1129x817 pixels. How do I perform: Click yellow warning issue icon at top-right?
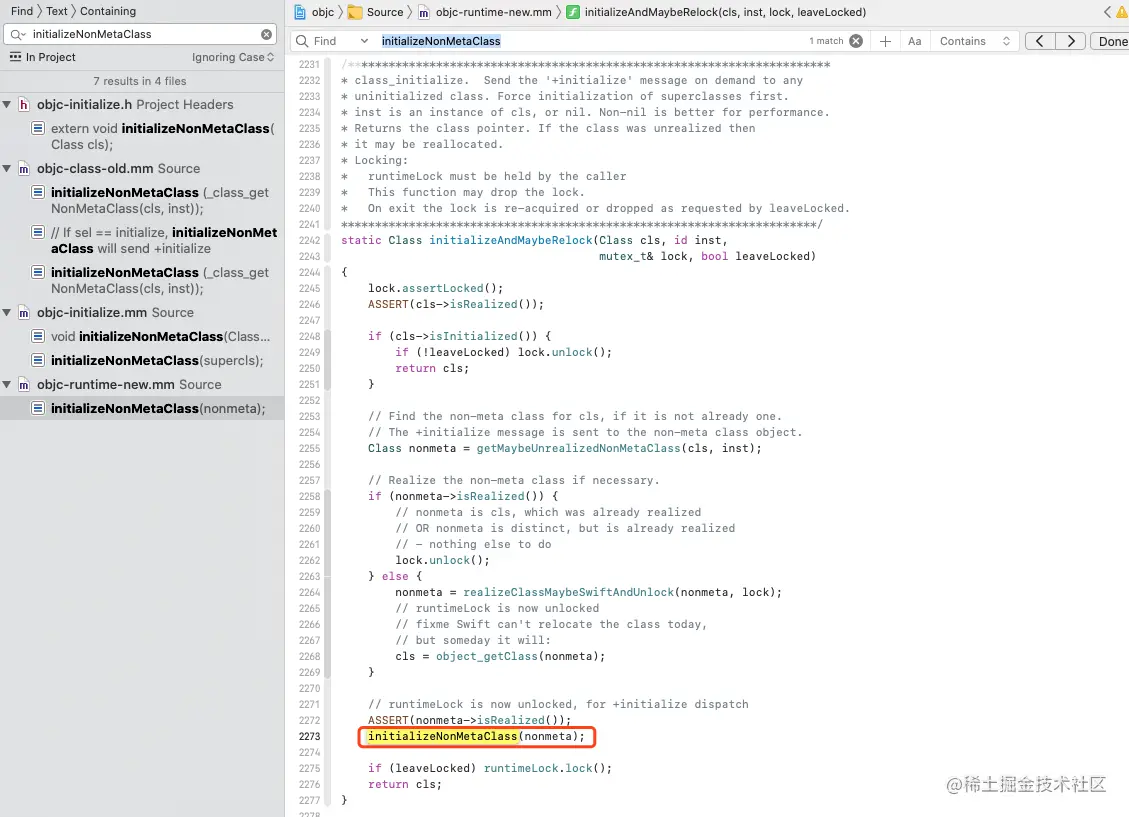click(1122, 12)
